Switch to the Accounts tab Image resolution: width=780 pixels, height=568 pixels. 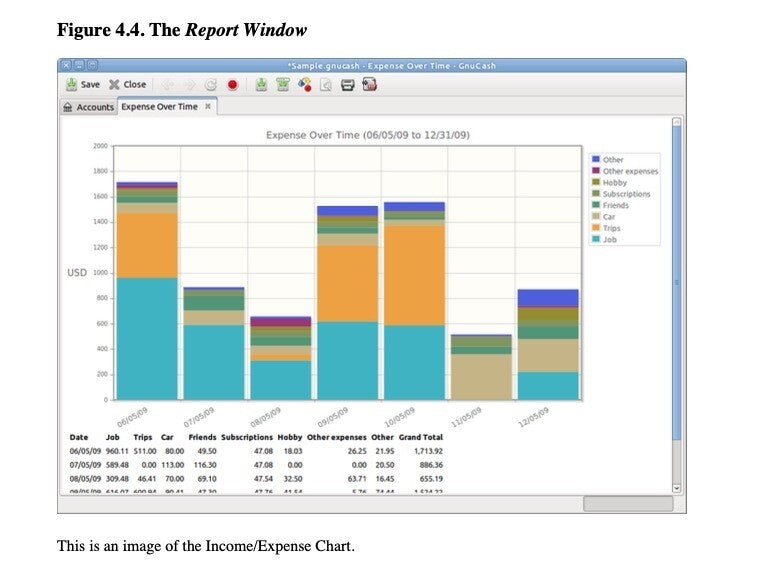click(89, 107)
